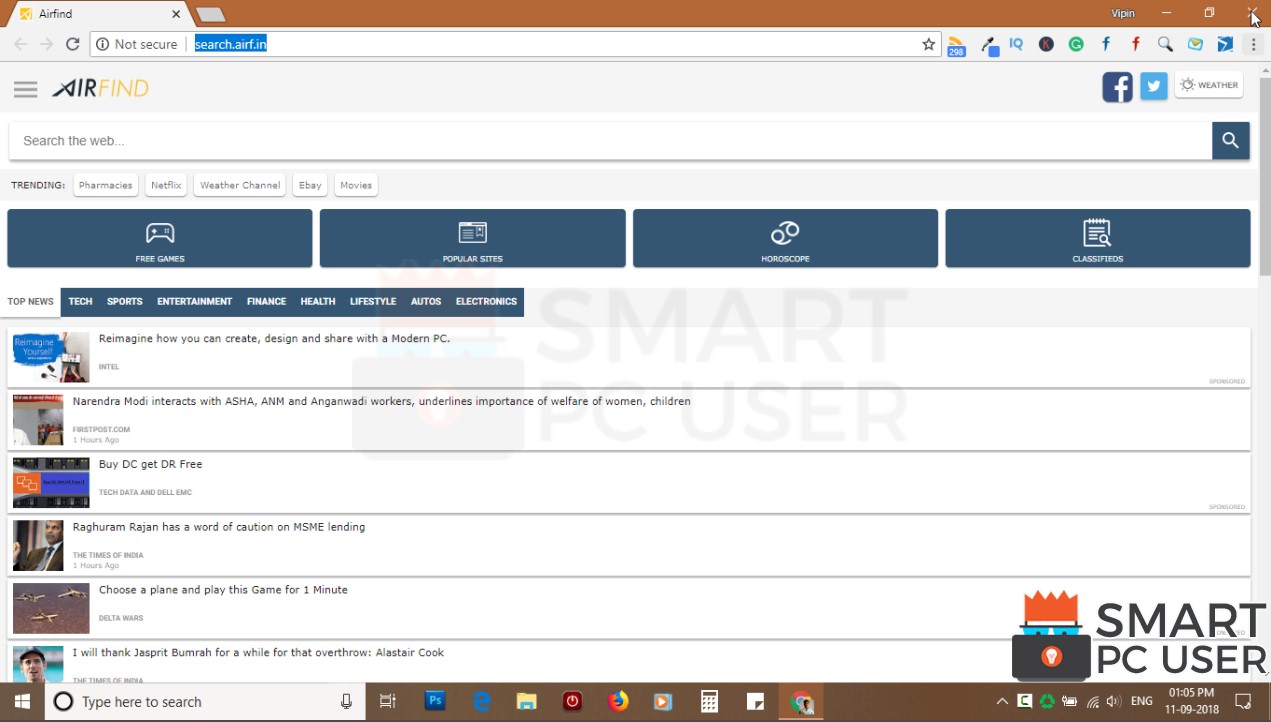The height and width of the screenshot is (722, 1271).
Task: Switch to the Finance news tab
Action: tap(266, 302)
